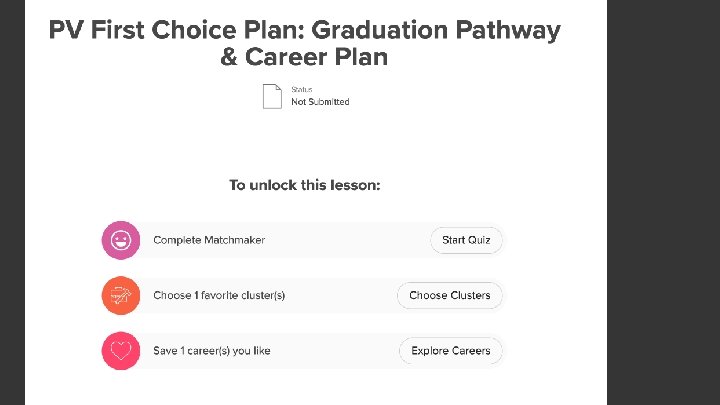The height and width of the screenshot is (405, 720).
Task: Select 'Save 1 career(s) you like' text
Action: pos(212,351)
